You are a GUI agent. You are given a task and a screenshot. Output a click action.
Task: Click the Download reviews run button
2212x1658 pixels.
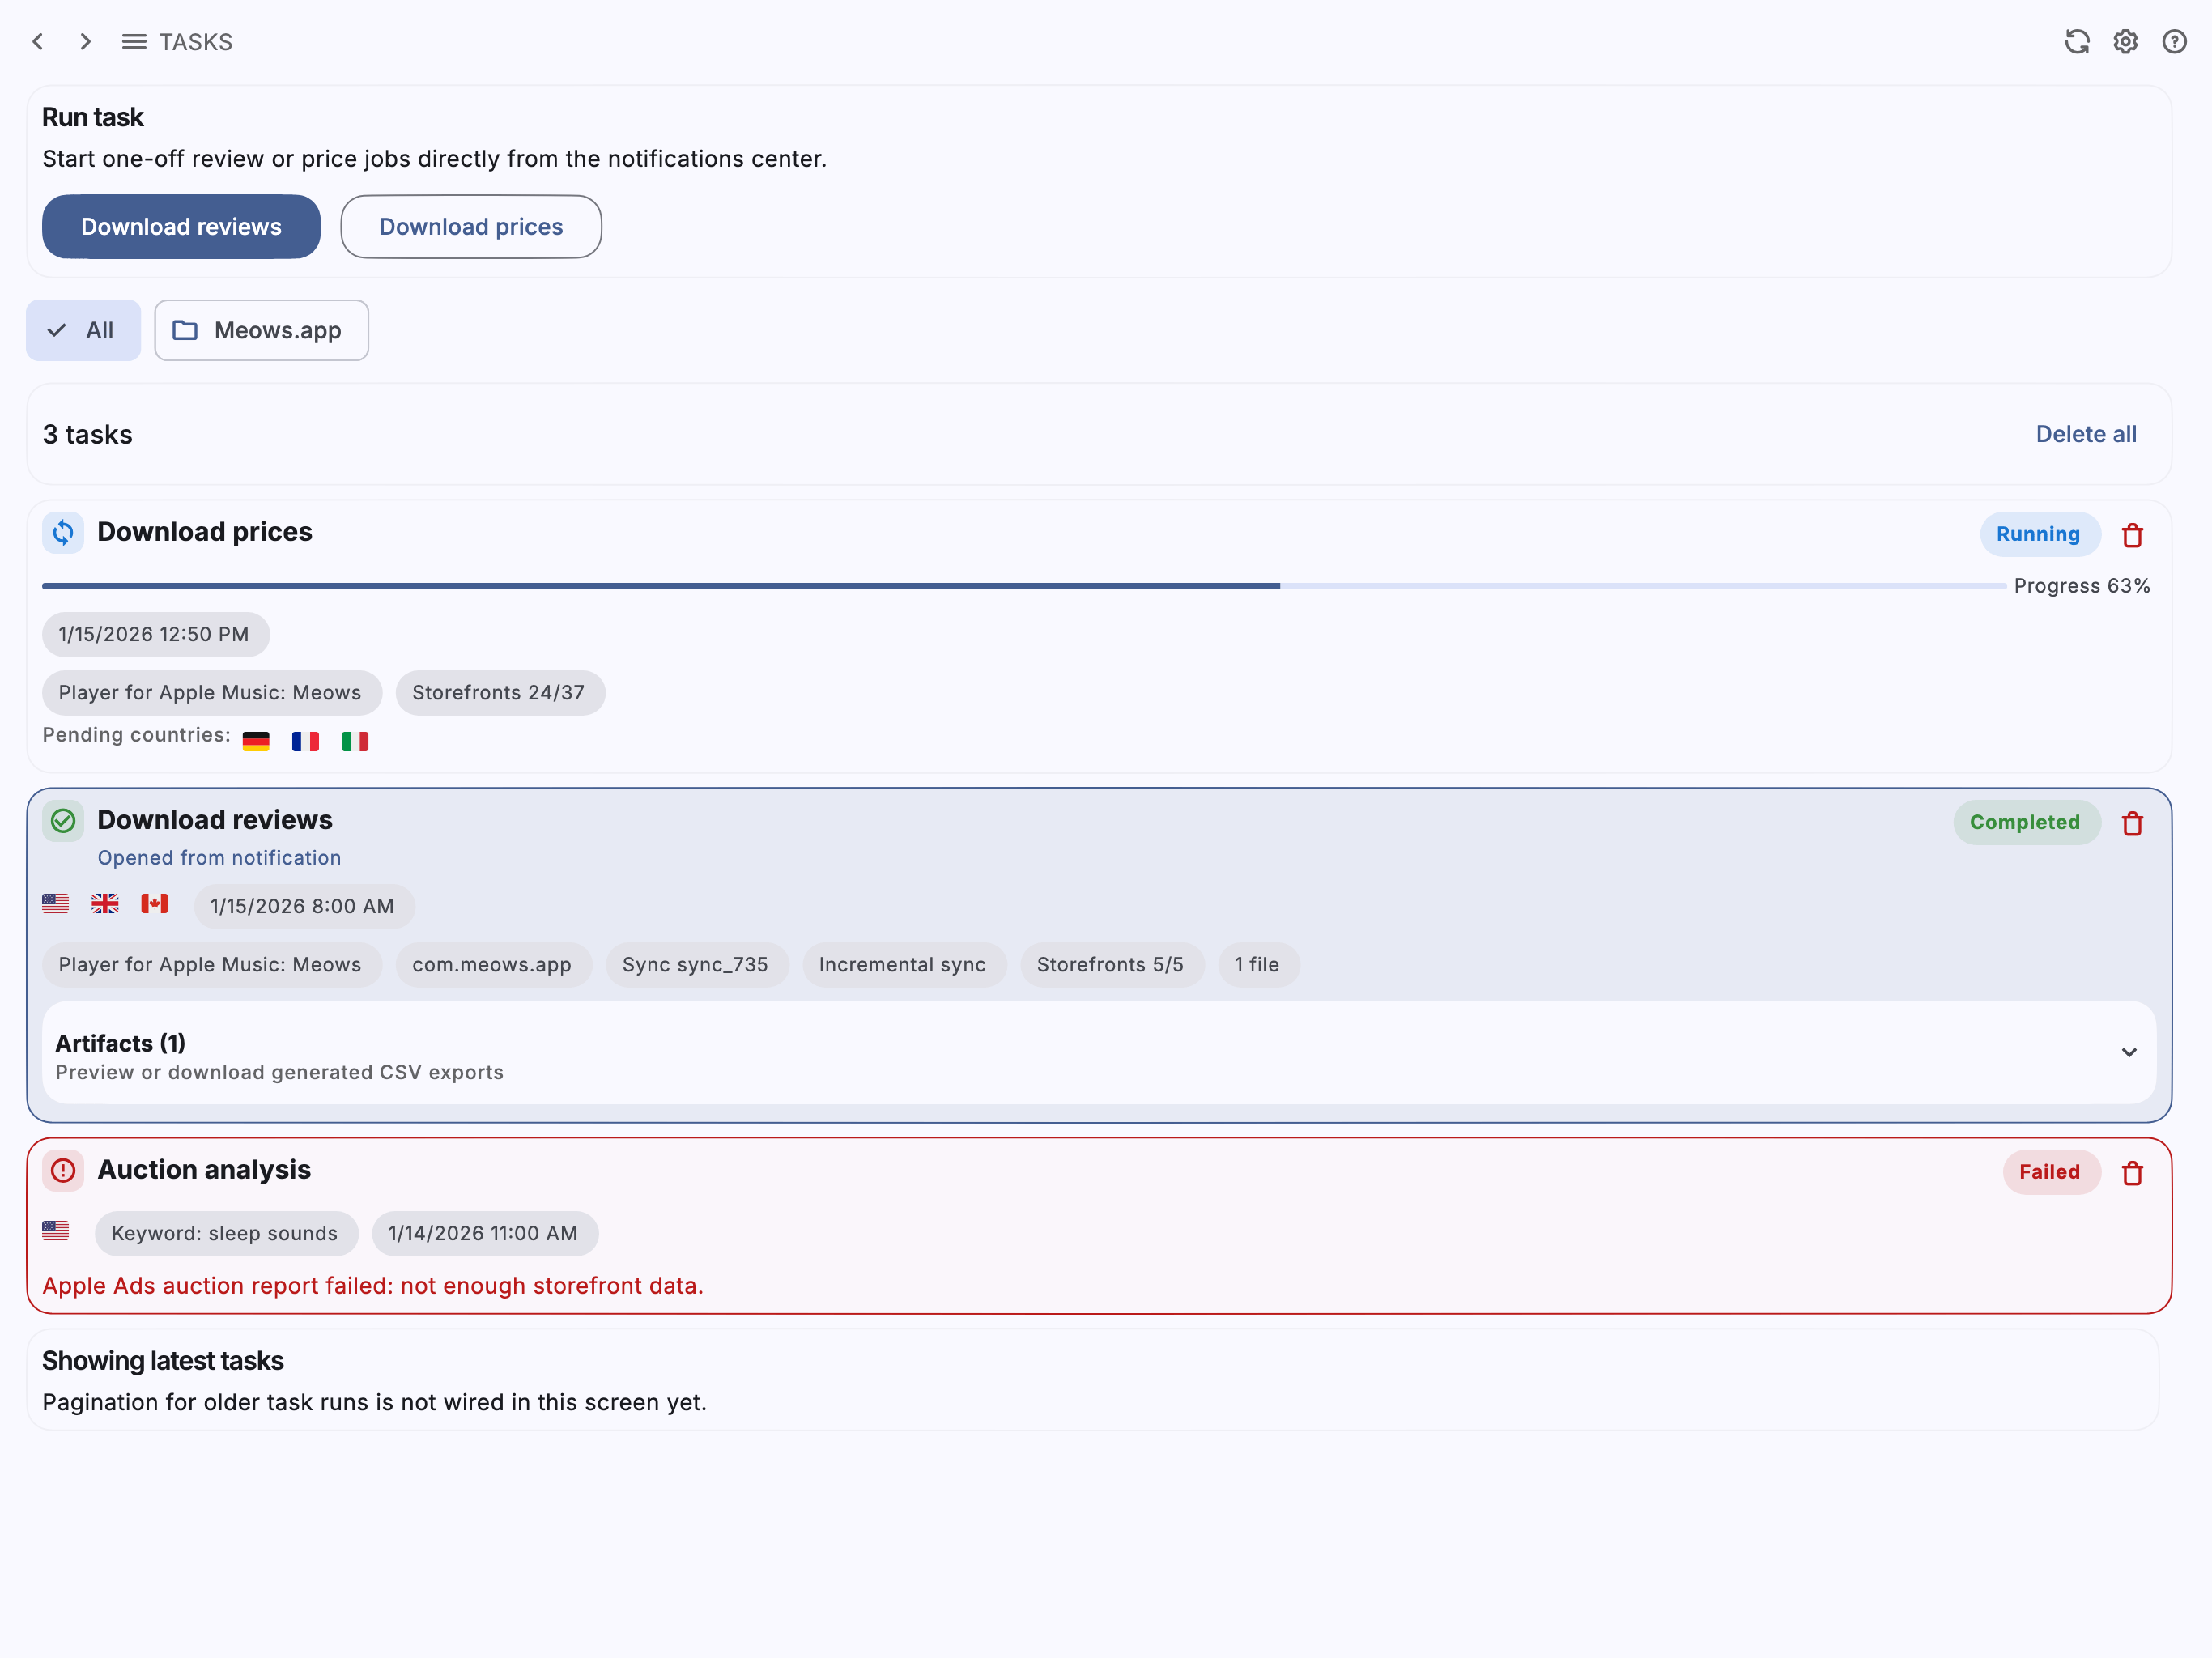(x=181, y=227)
